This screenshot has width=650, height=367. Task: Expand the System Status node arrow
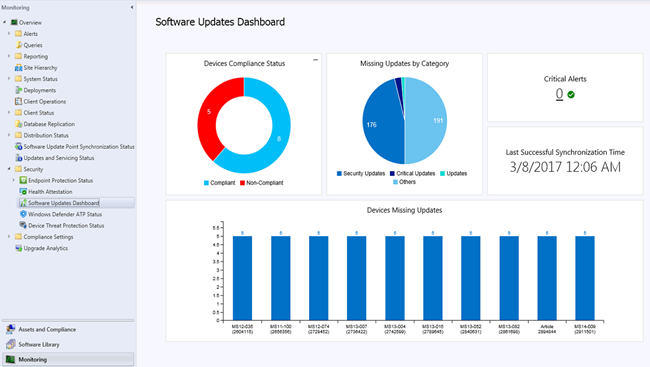pyautogui.click(x=9, y=79)
